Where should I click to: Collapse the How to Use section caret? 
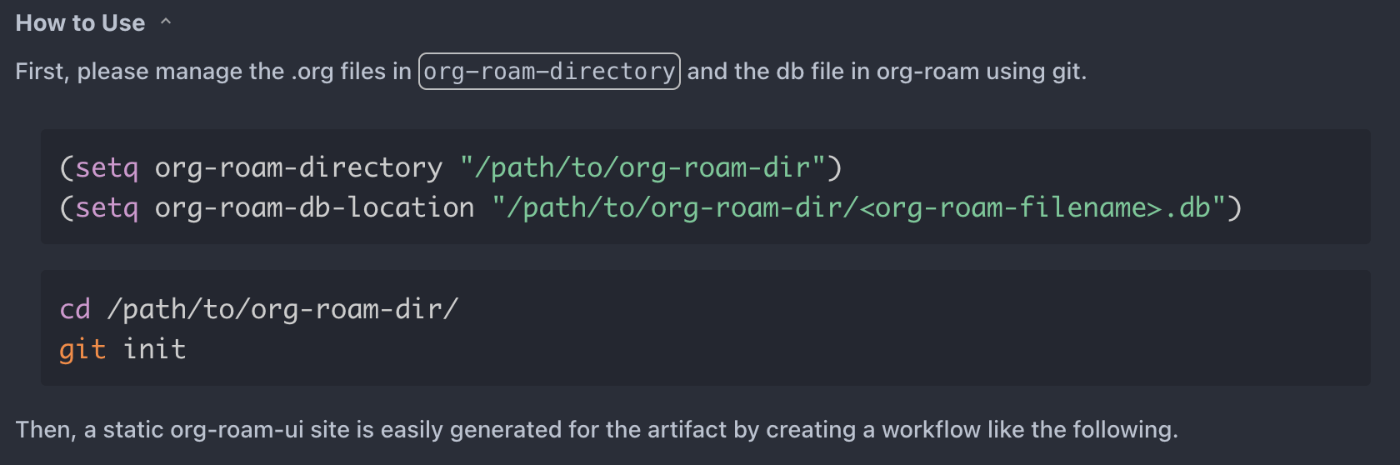(166, 23)
